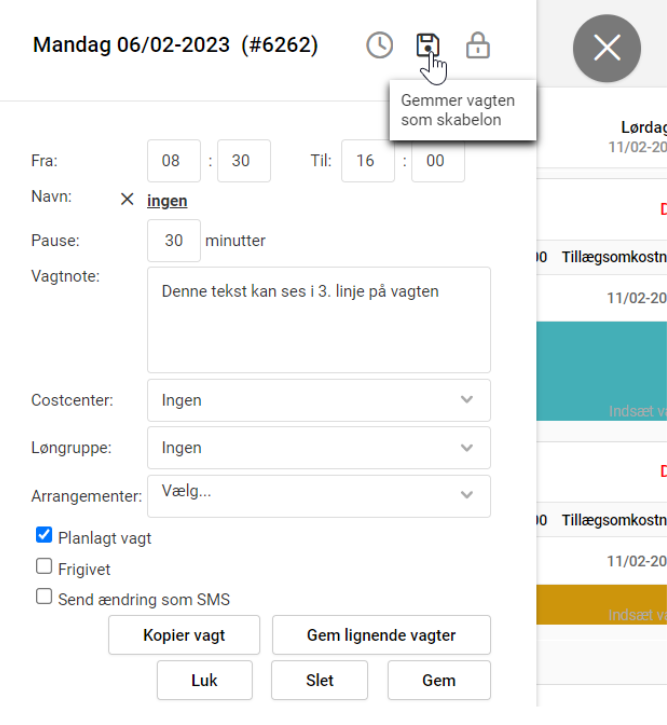This screenshot has height=725, width=667.
Task: Click the X icon next to Navn
Action: point(127,200)
